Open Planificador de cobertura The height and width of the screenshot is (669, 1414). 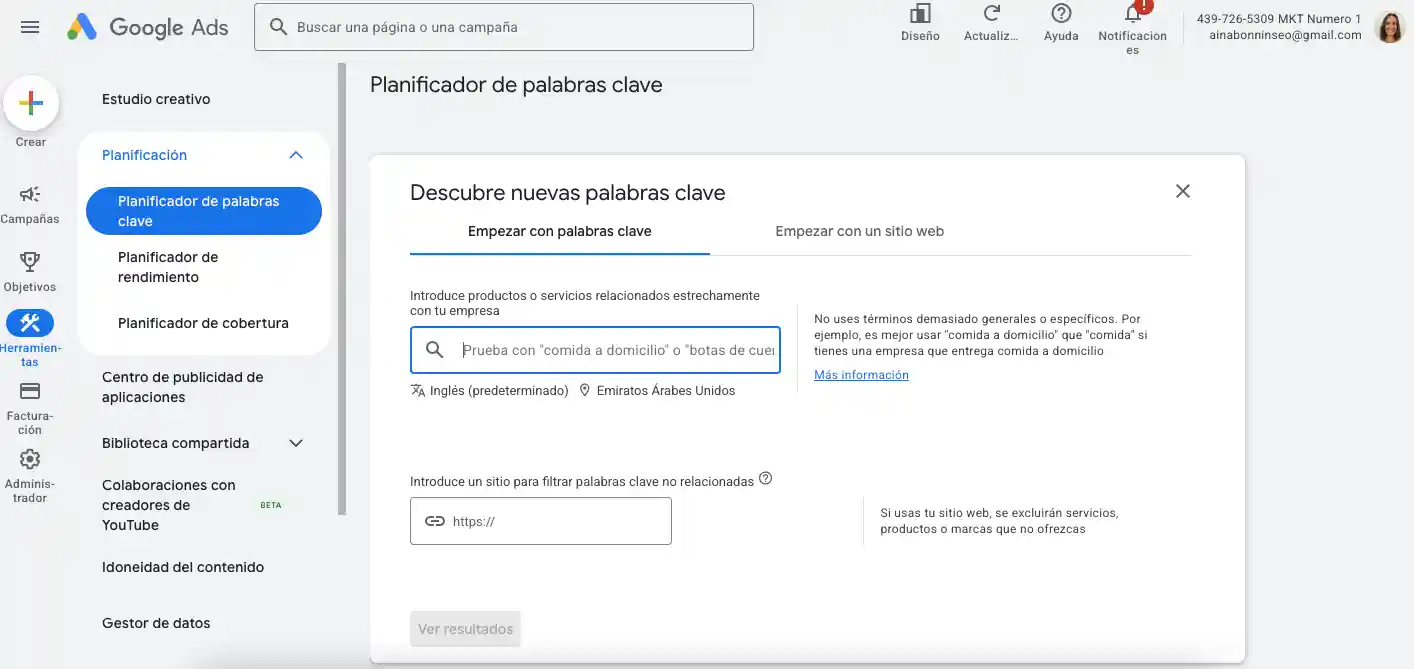204,323
